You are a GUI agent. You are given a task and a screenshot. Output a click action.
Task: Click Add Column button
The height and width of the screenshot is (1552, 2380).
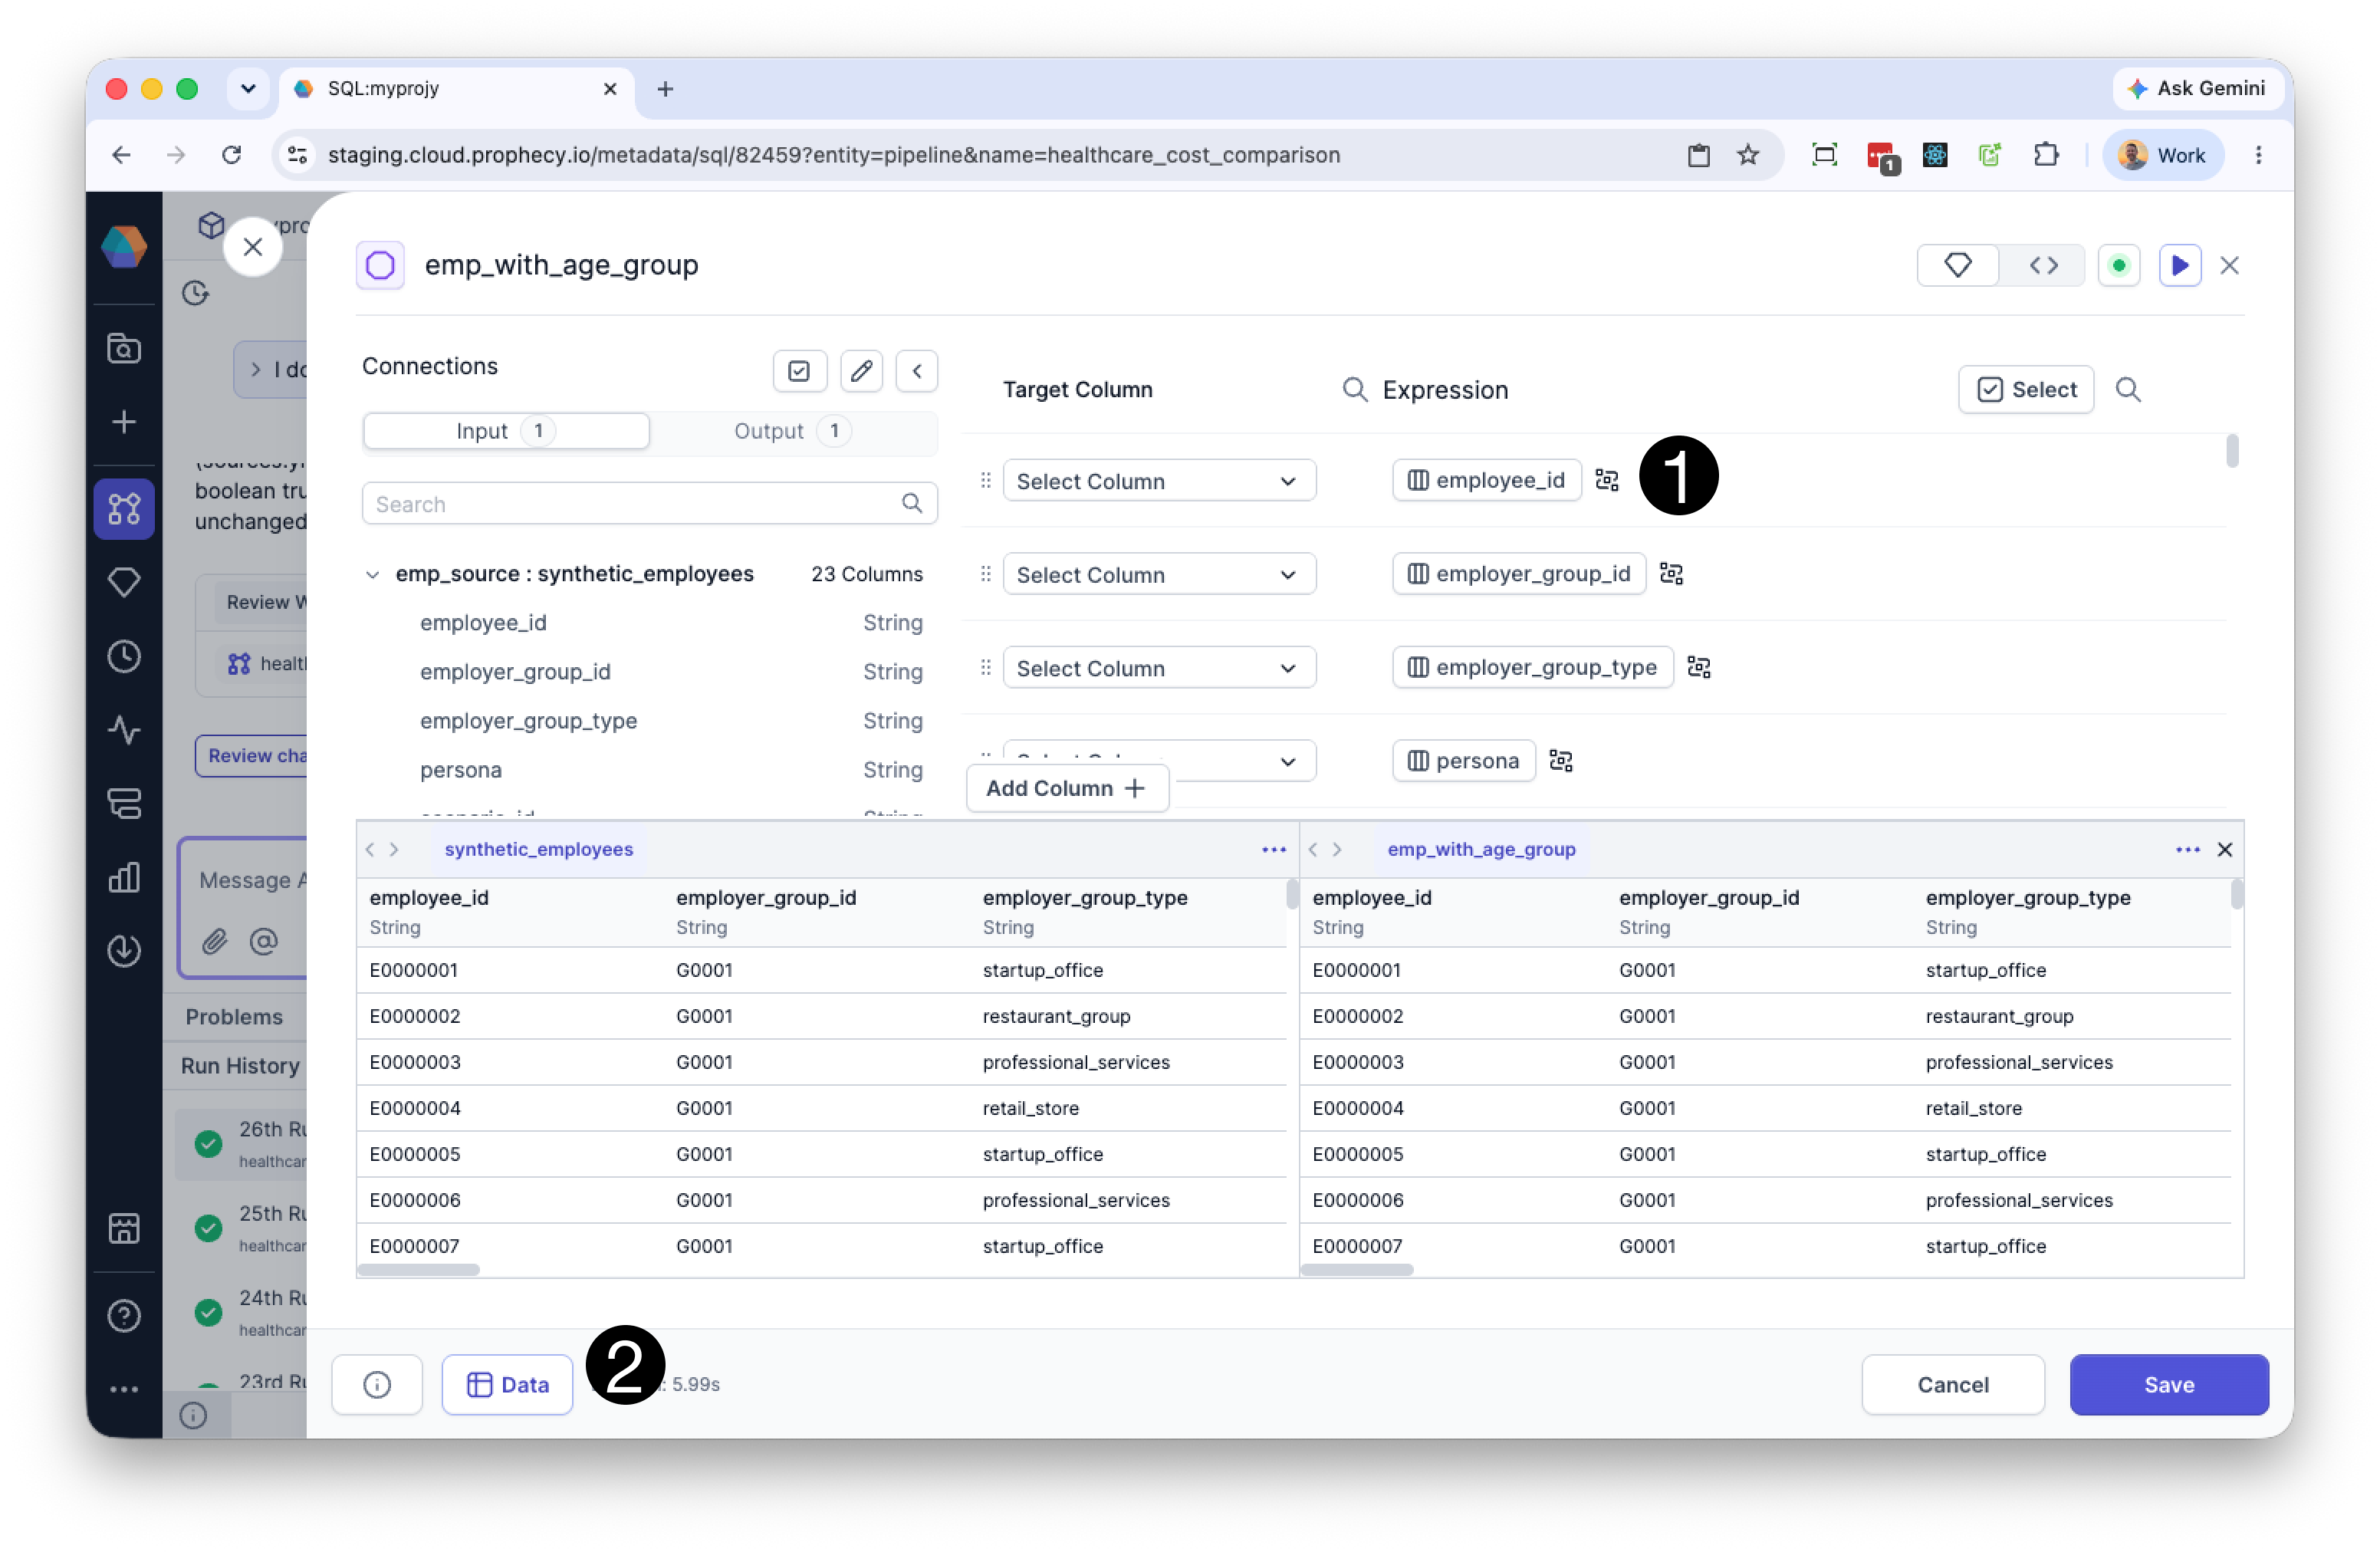click(1067, 788)
